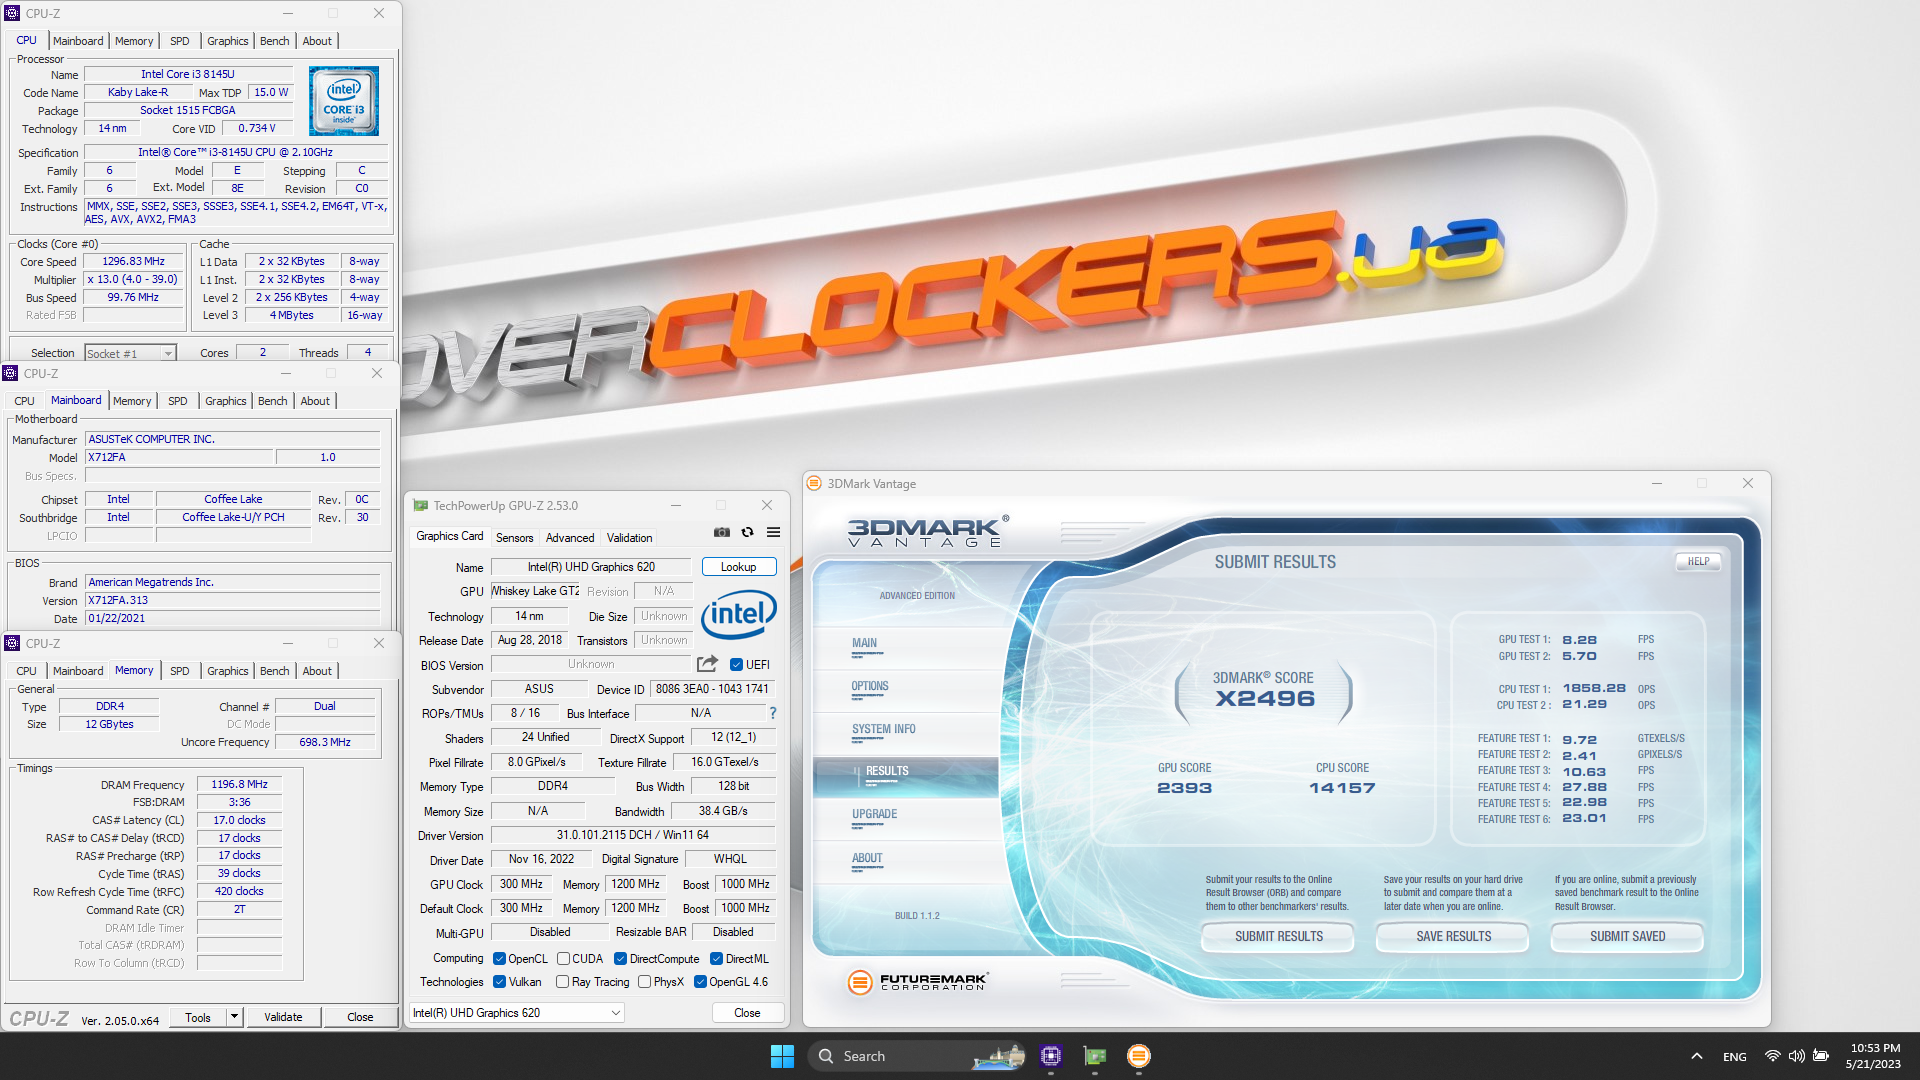The image size is (1920, 1080).
Task: Take GPU-Z screenshot with camera icon
Action: (722, 532)
